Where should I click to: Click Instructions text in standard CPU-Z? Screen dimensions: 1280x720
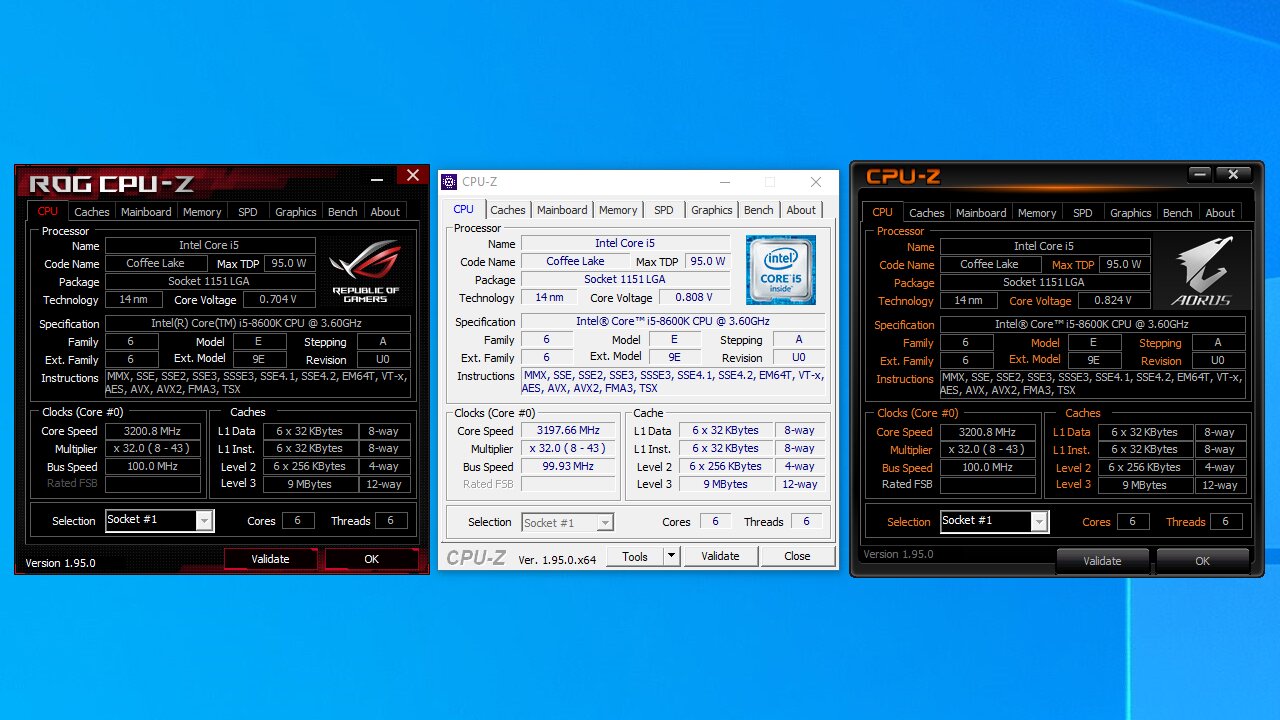point(673,382)
